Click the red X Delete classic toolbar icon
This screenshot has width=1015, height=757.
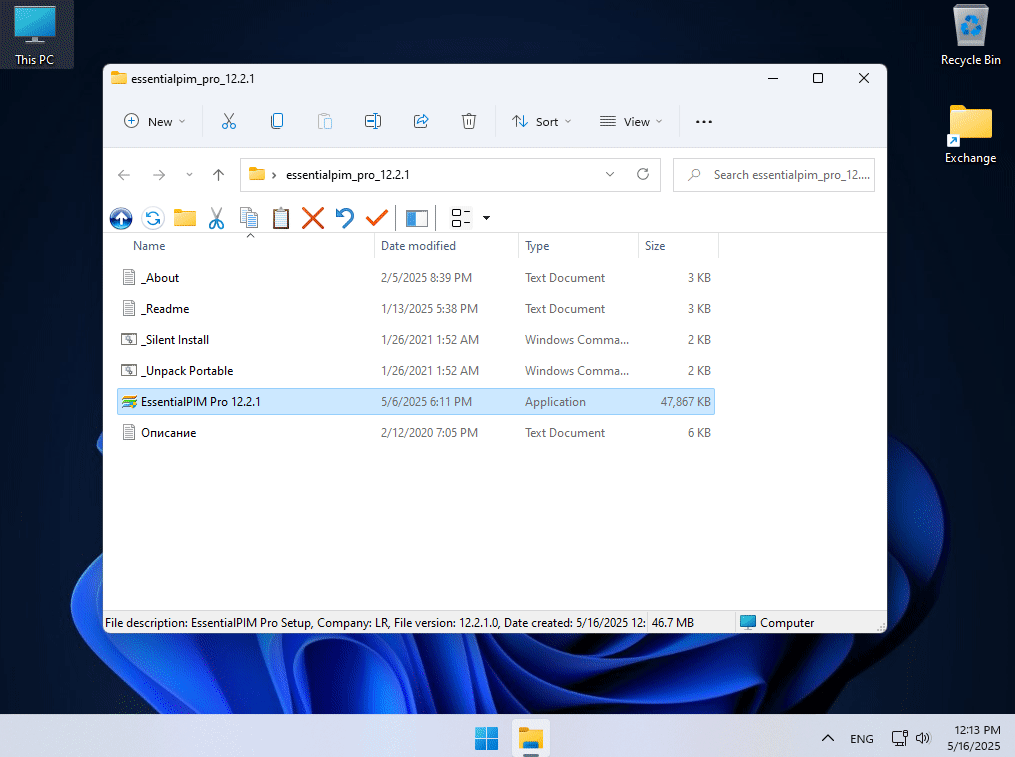point(313,218)
